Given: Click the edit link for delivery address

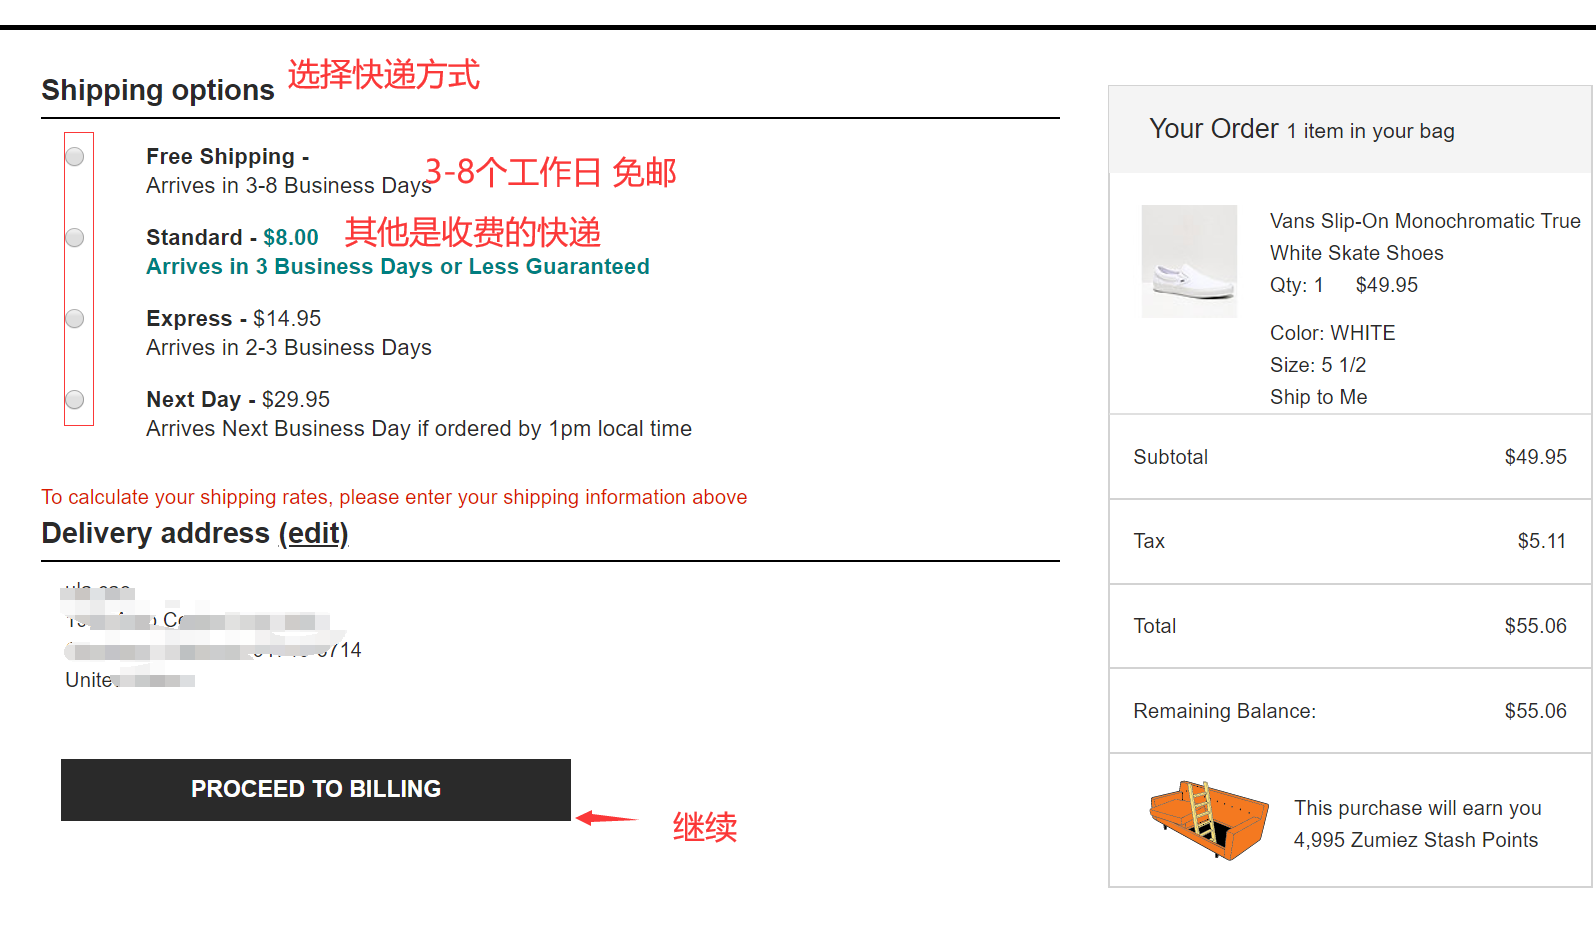Looking at the screenshot, I should pos(313,534).
